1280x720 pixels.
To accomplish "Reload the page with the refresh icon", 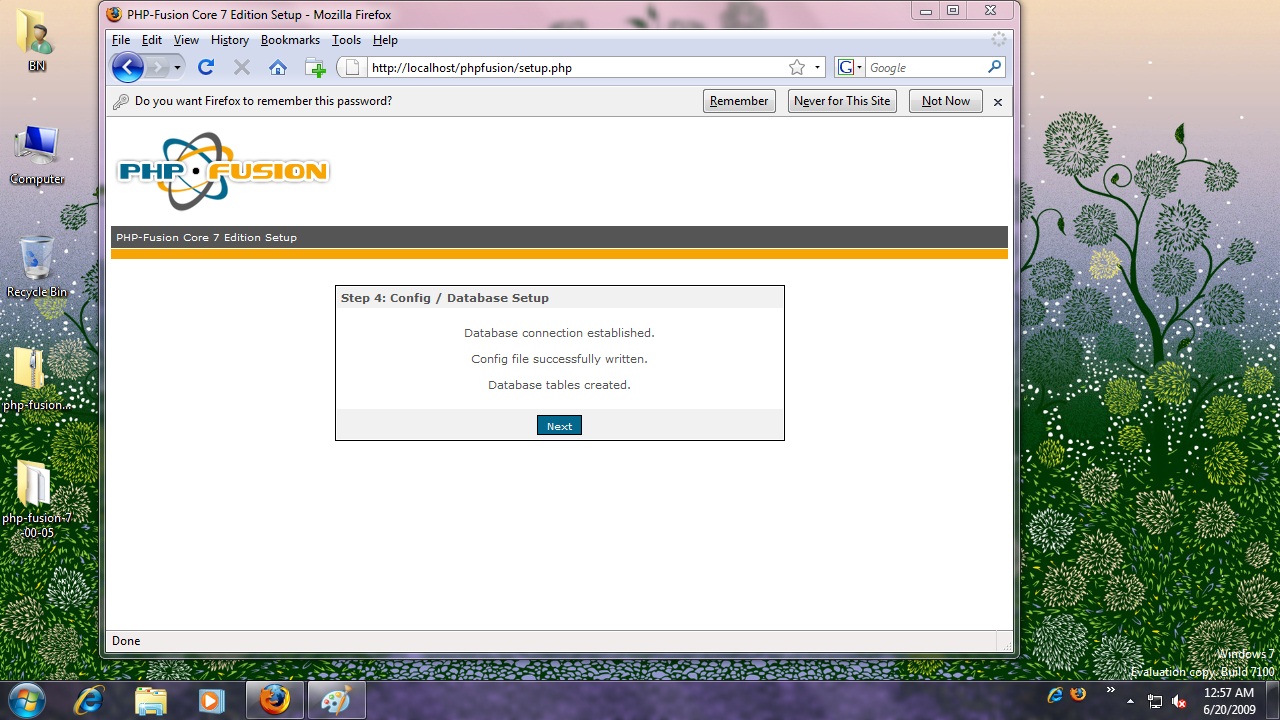I will coord(206,67).
